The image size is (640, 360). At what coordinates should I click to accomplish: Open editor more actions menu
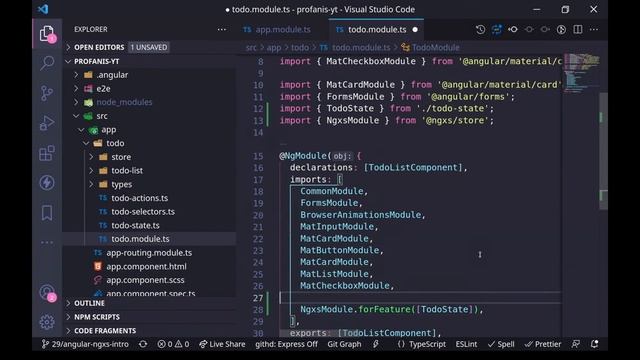(594, 29)
